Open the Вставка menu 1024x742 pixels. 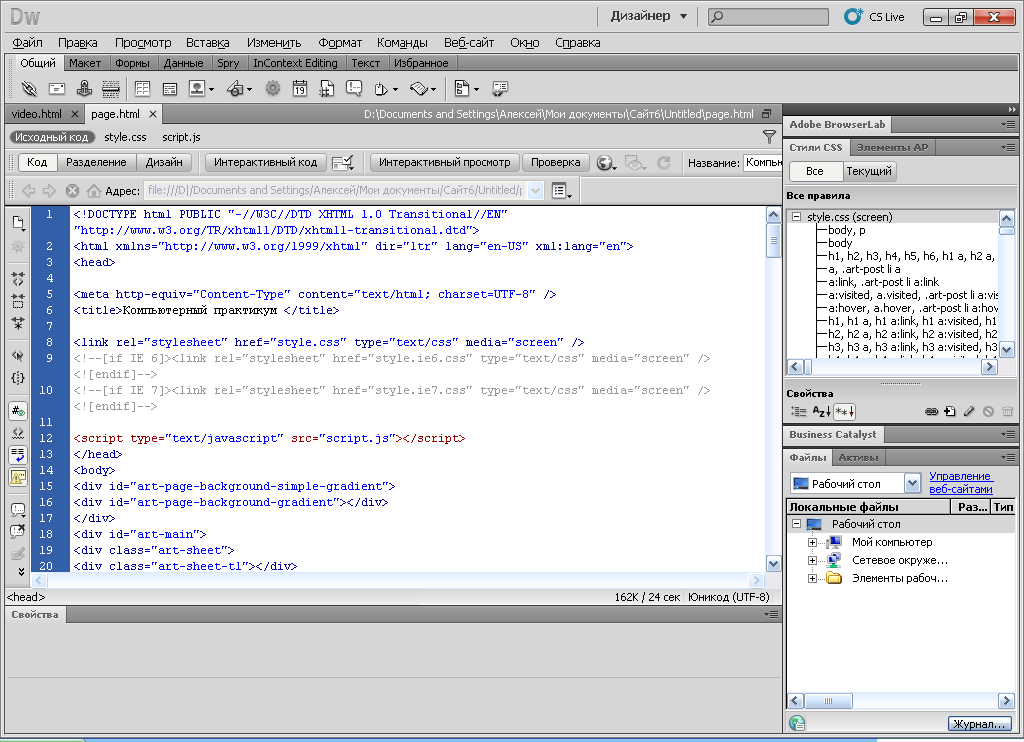click(x=208, y=42)
